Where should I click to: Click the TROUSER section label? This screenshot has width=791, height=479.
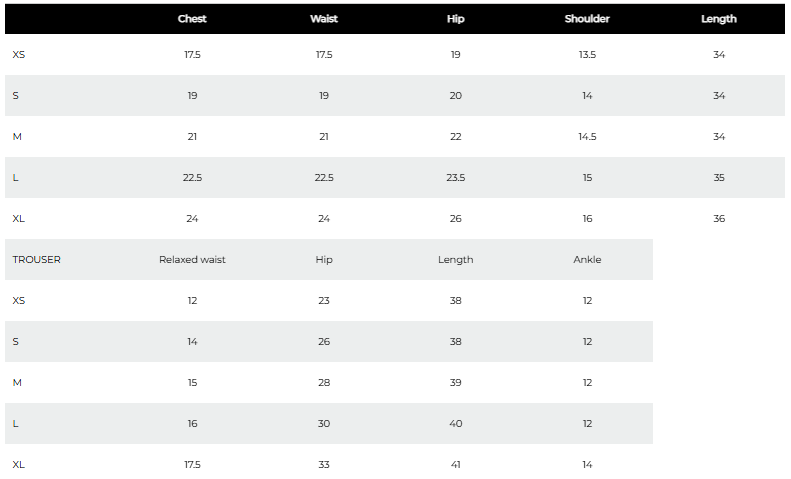pyautogui.click(x=36, y=260)
